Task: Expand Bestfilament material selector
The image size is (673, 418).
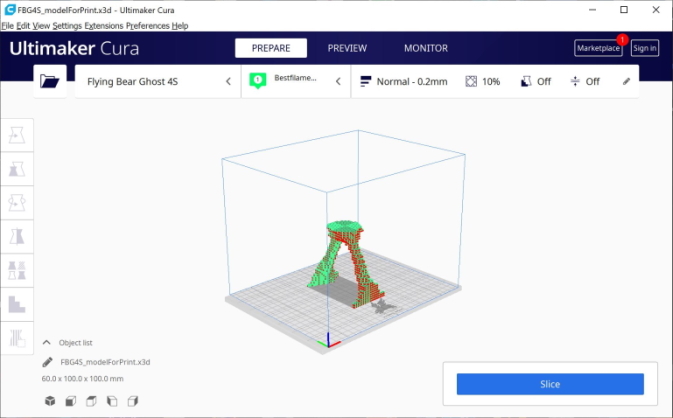Action: [x=296, y=82]
